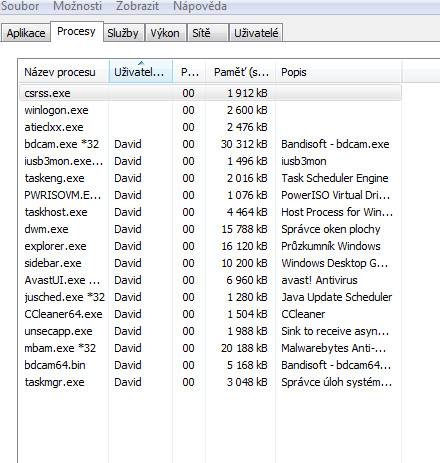Click the Sink to receive asyn... description

point(335,331)
